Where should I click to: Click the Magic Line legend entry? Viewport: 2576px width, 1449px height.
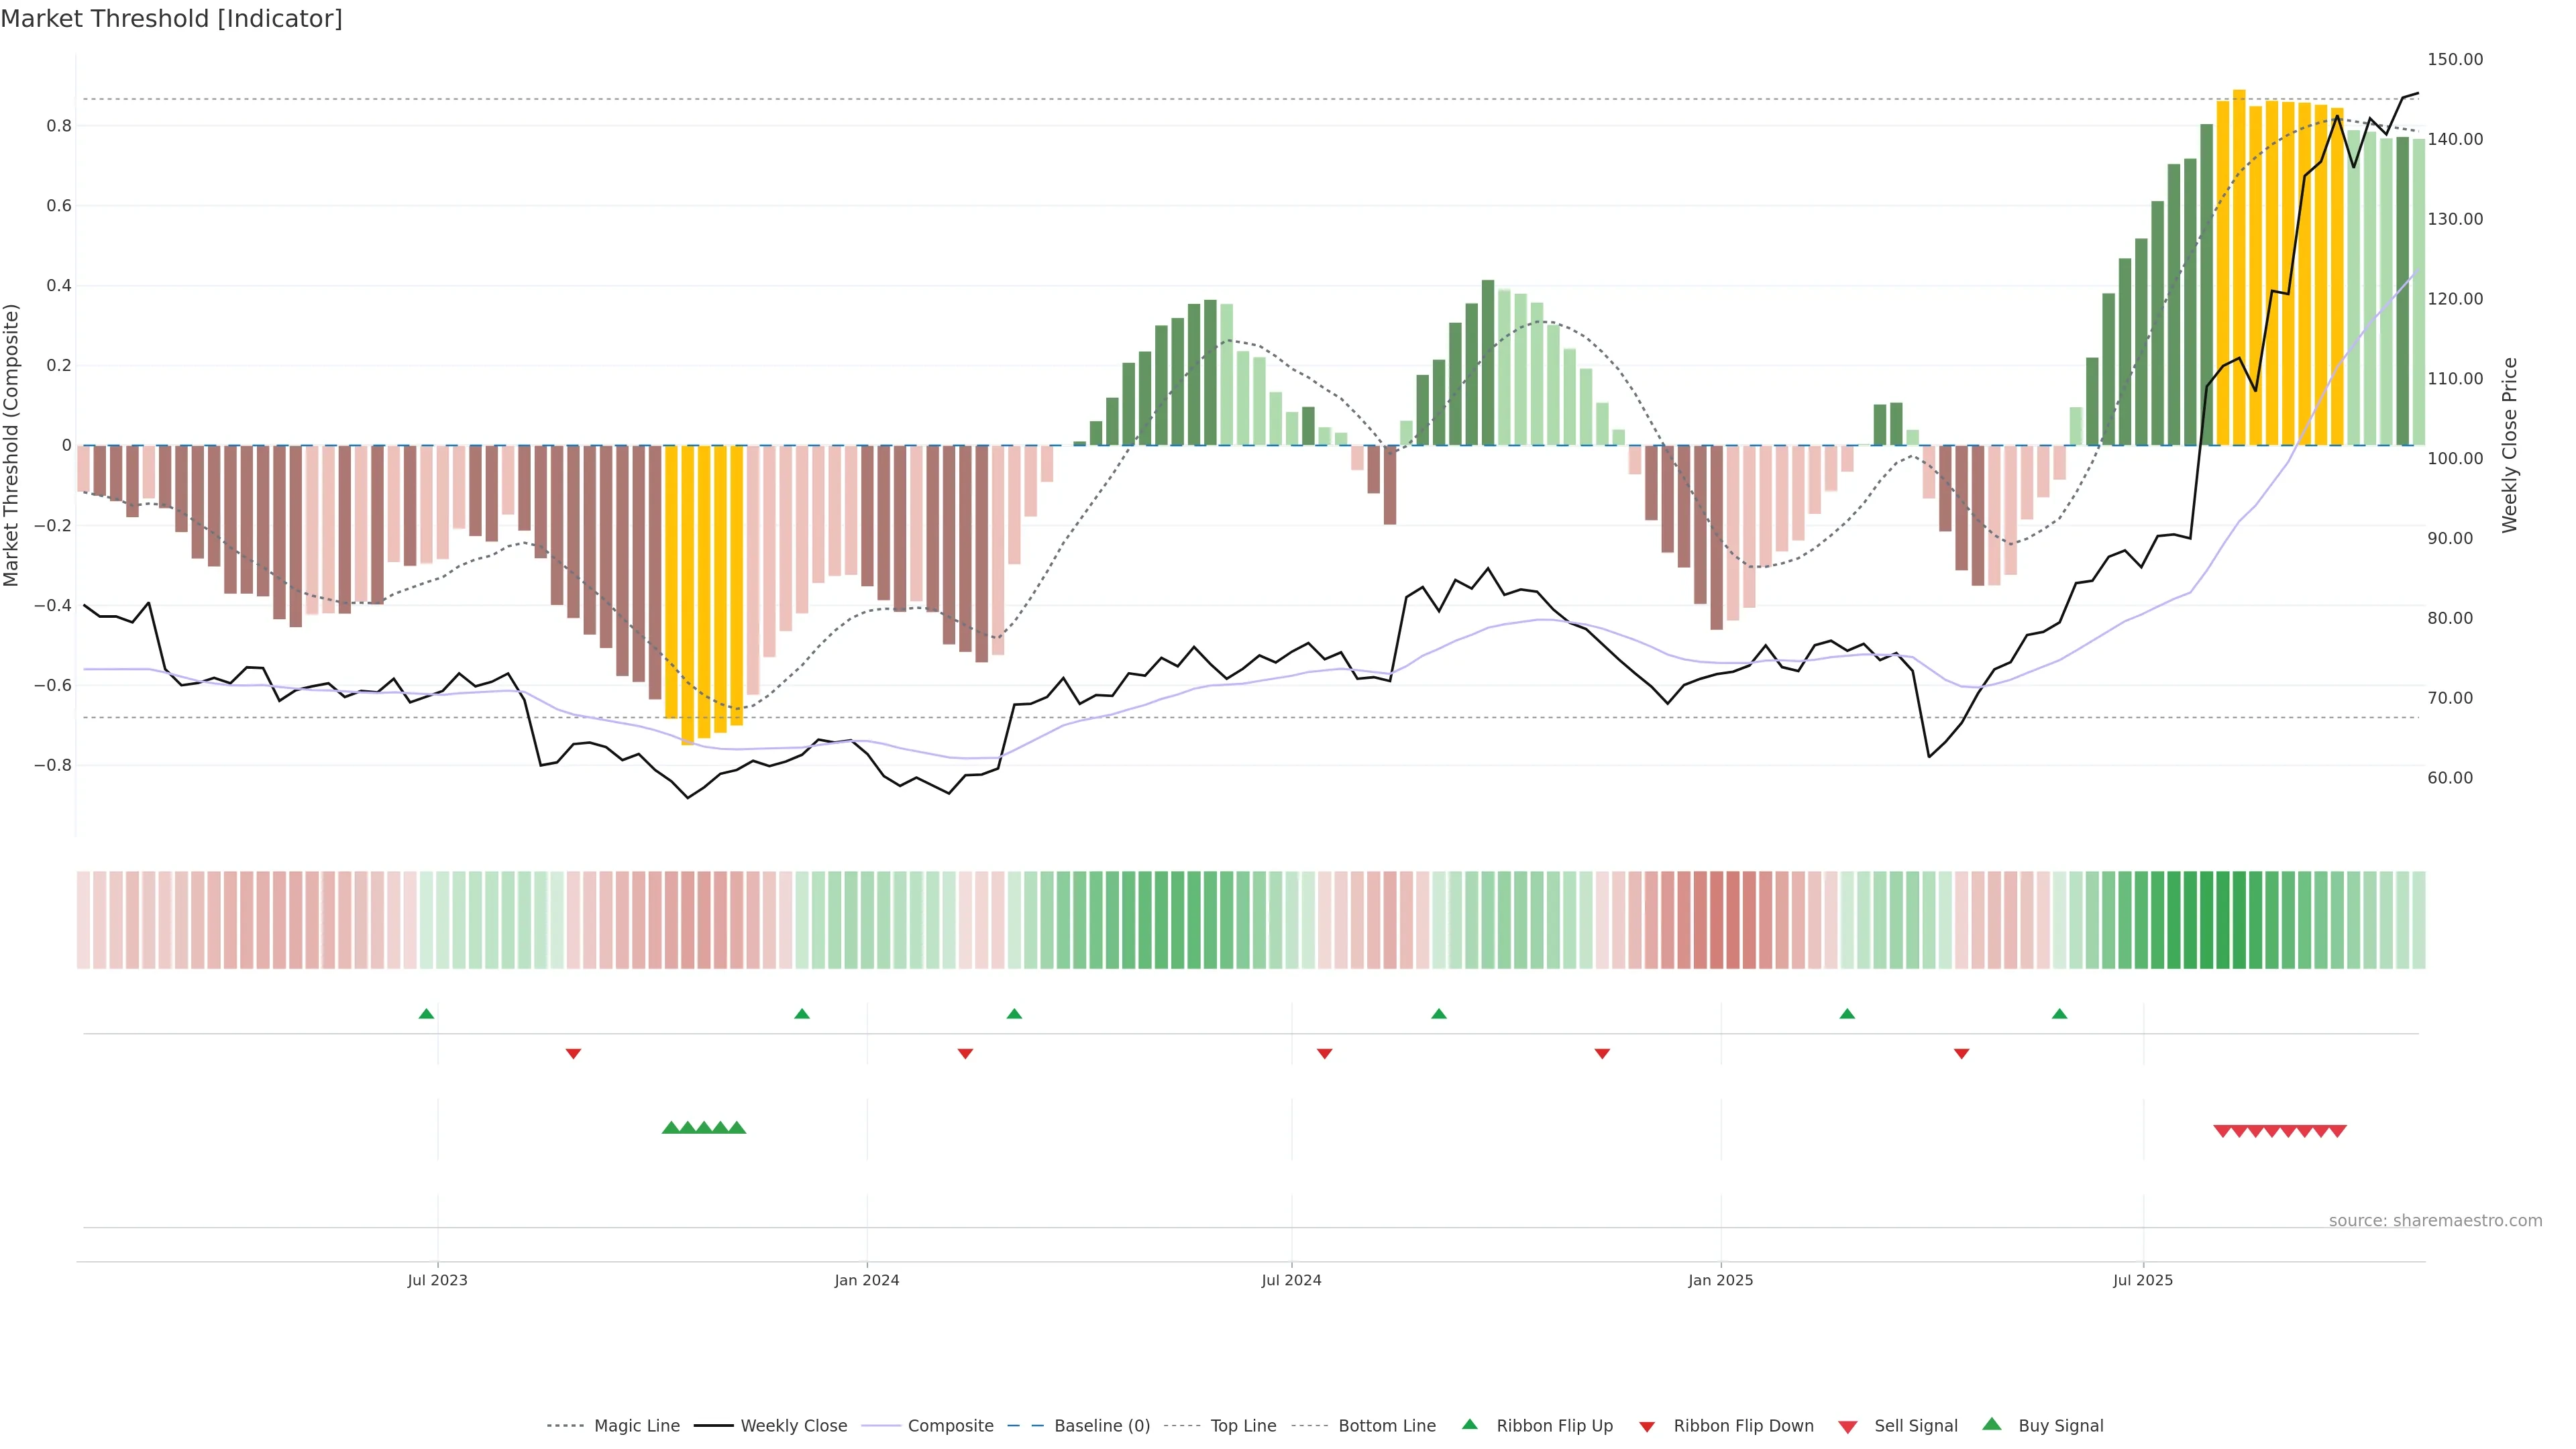[636, 1426]
